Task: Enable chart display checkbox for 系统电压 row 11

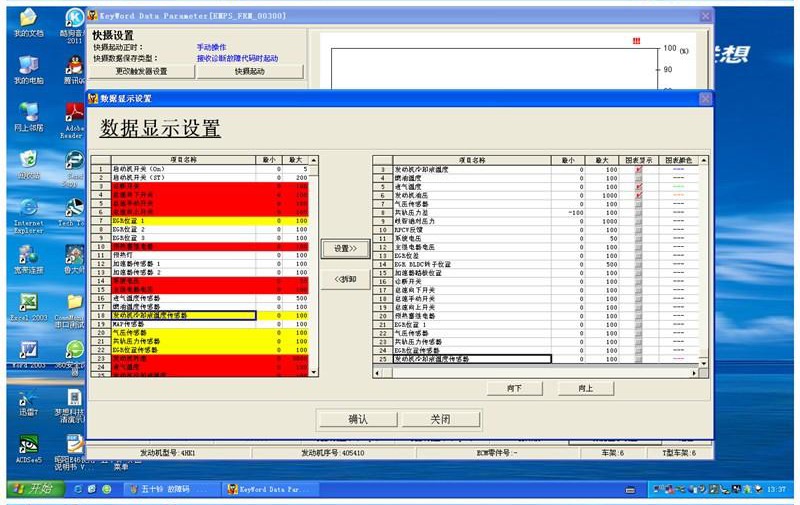Action: (x=638, y=238)
